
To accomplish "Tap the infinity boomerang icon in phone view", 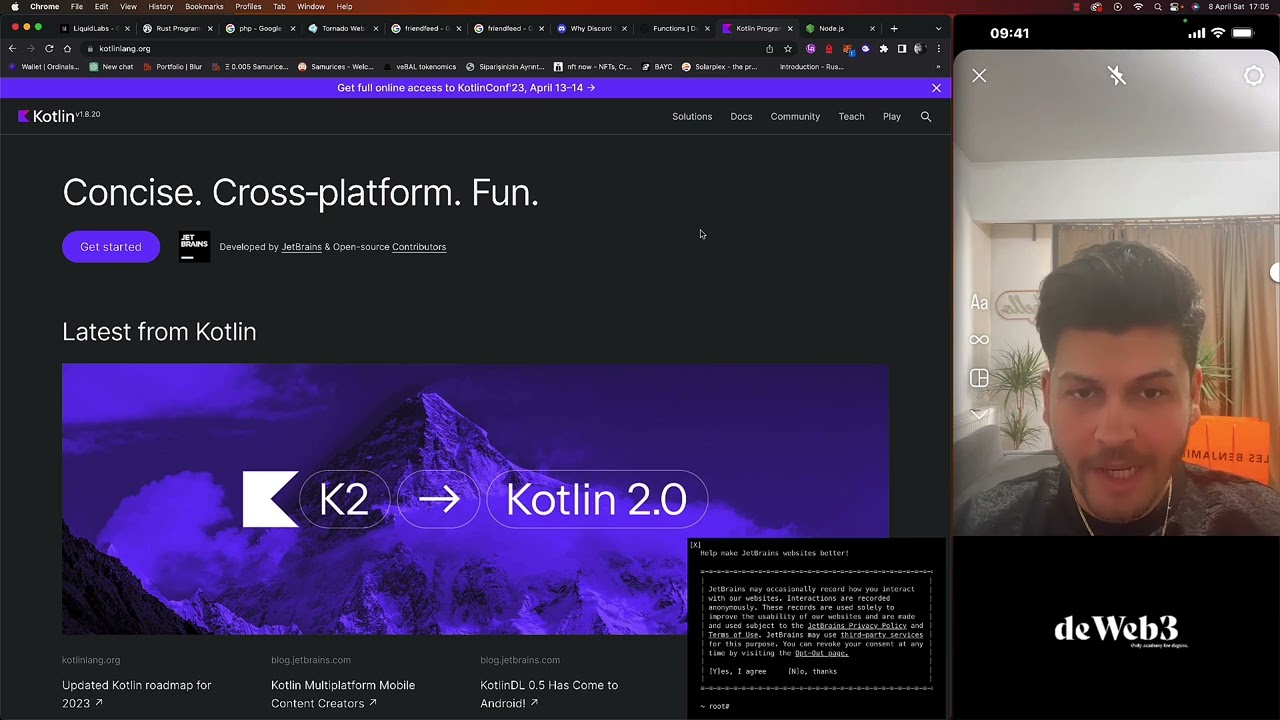I will [979, 340].
